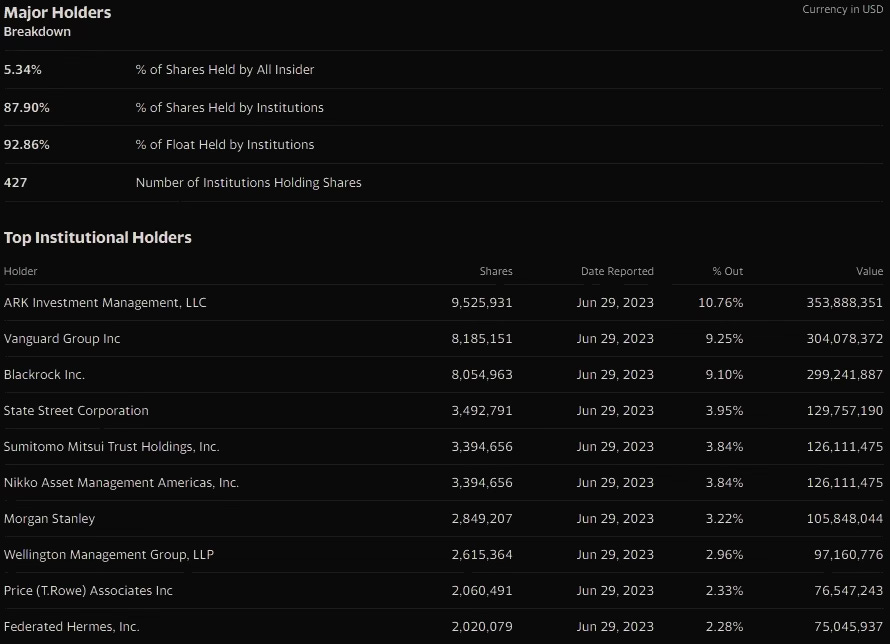Select the 3.95% out cell
The height and width of the screenshot is (644, 890).
coord(724,411)
